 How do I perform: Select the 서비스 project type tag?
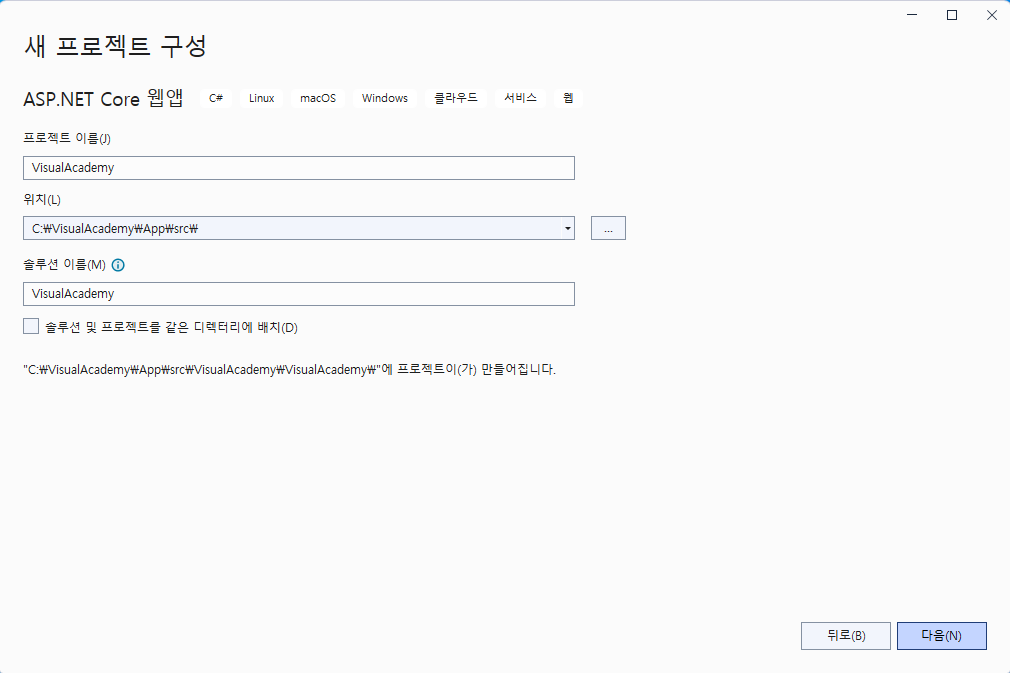521,98
